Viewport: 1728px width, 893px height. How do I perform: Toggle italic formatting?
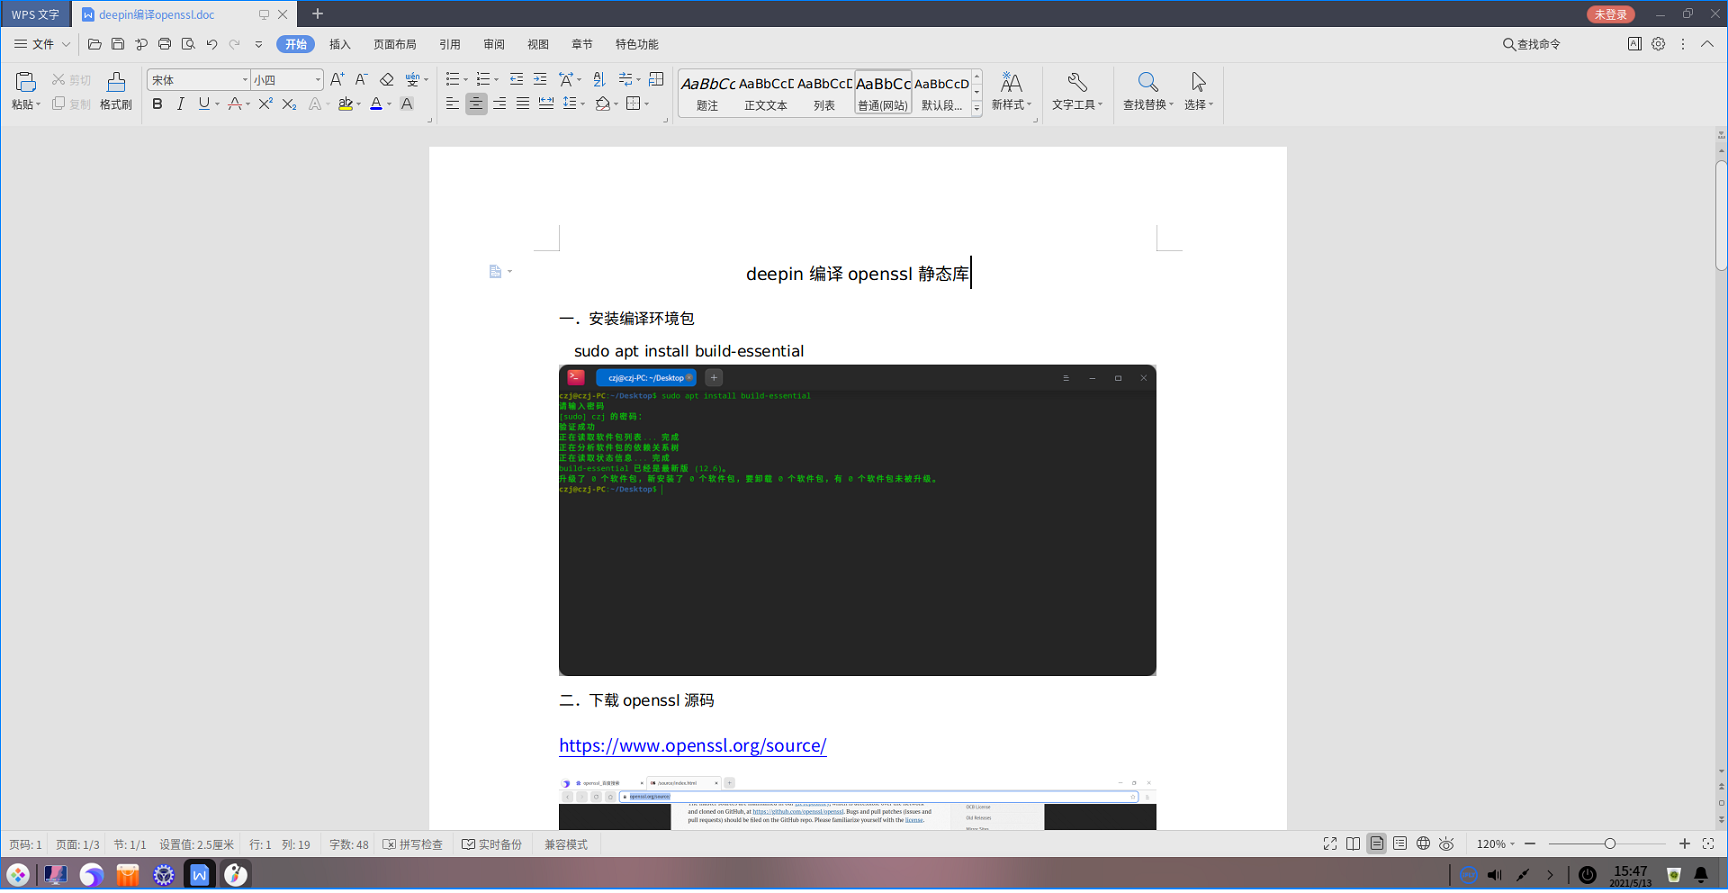click(180, 104)
